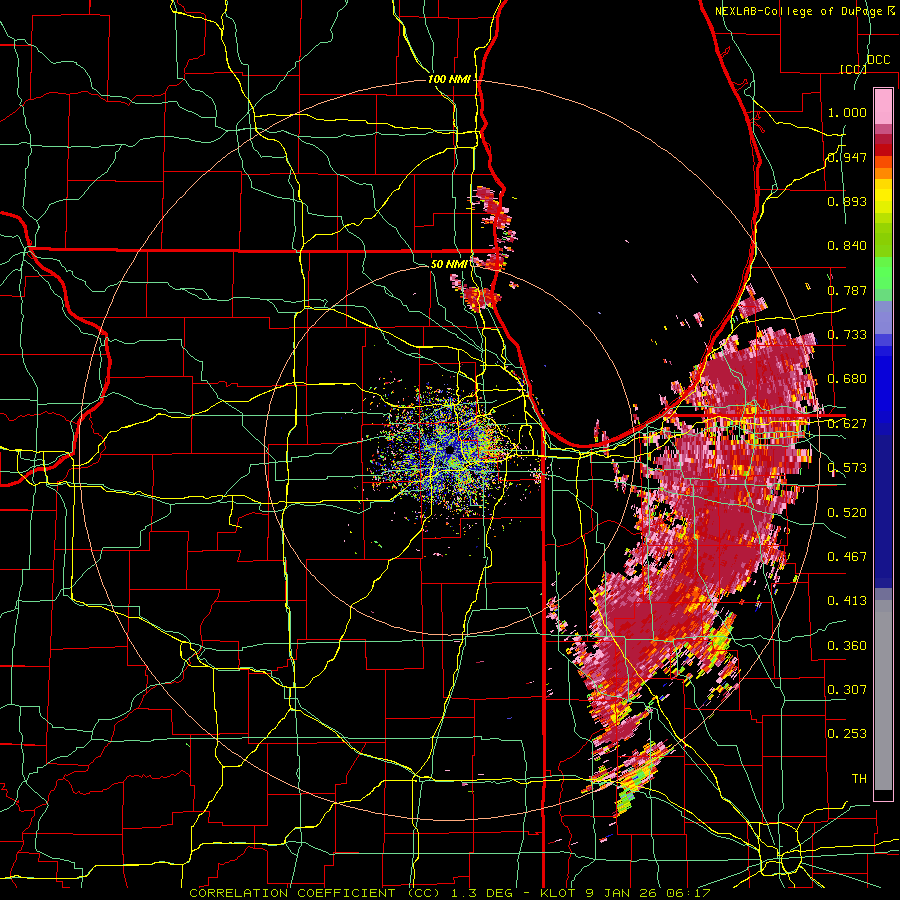Viewport: 900px width, 900px height.
Task: Select the 0.573 scale value
Action: click(x=847, y=468)
